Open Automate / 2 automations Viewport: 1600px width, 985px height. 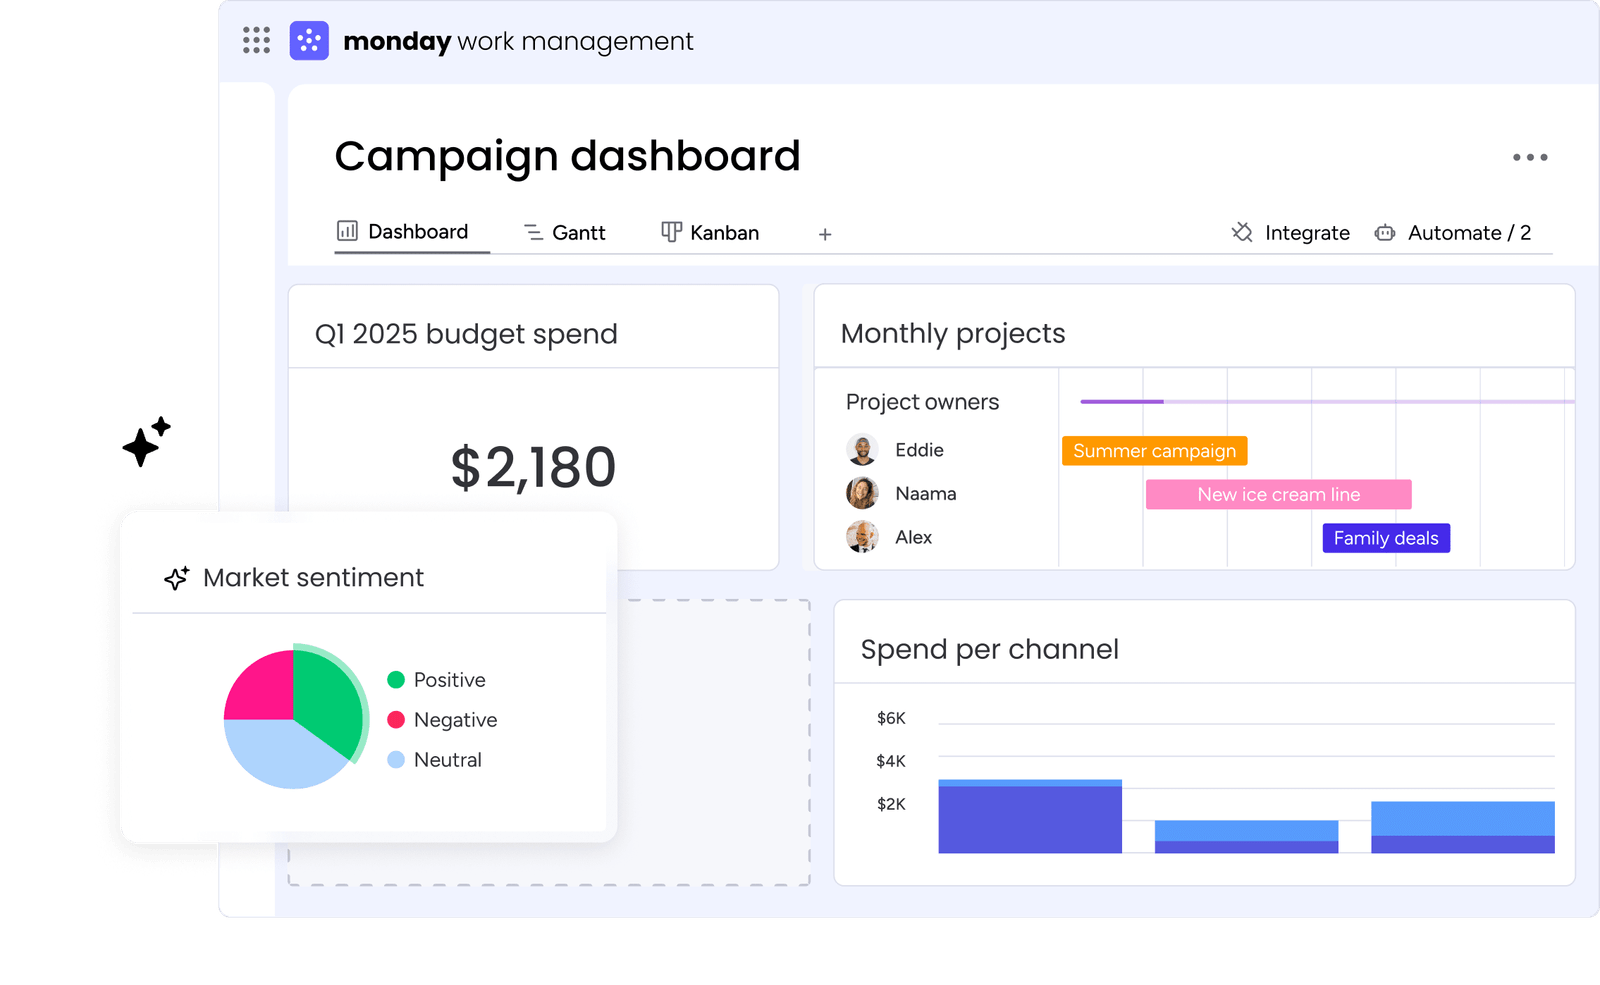pos(1468,233)
